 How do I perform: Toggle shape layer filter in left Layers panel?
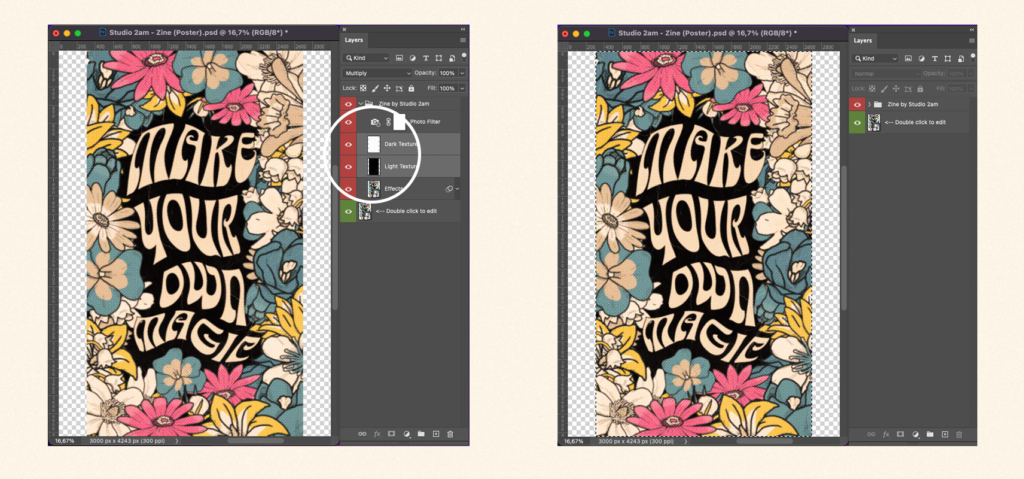pyautogui.click(x=438, y=58)
